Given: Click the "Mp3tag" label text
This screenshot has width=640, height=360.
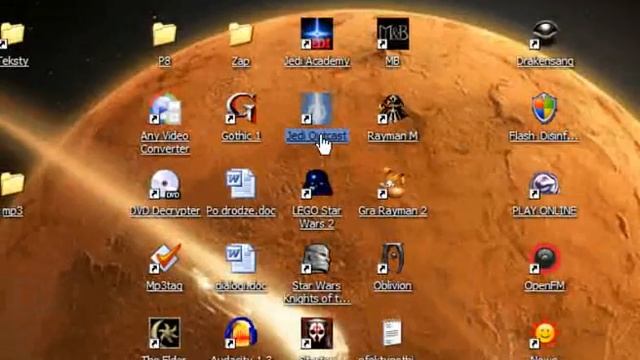Looking at the screenshot, I should pos(164,286).
